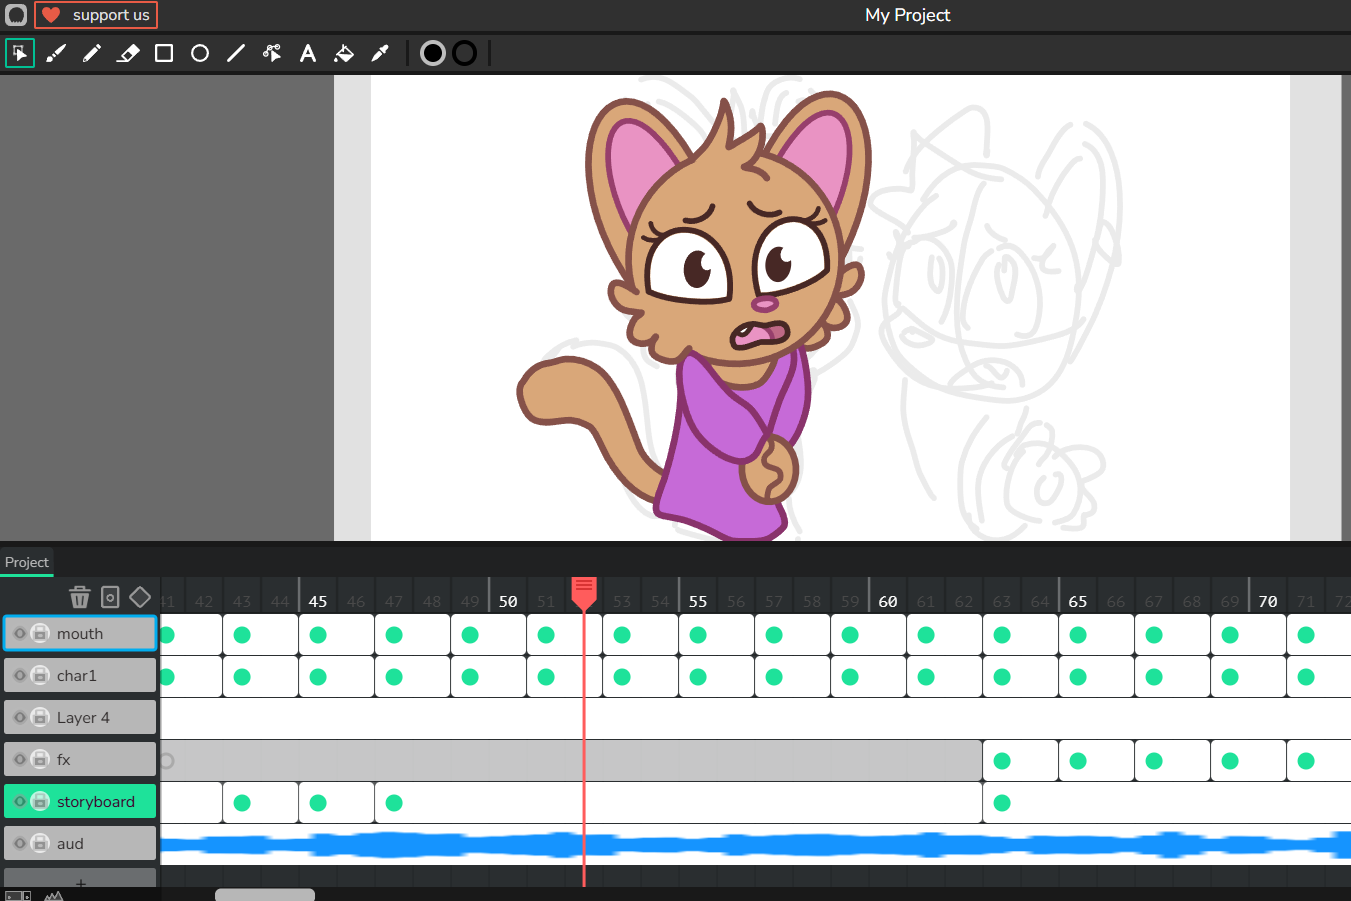Select the Rectangle shape tool
This screenshot has width=1351, height=901.
164,53
